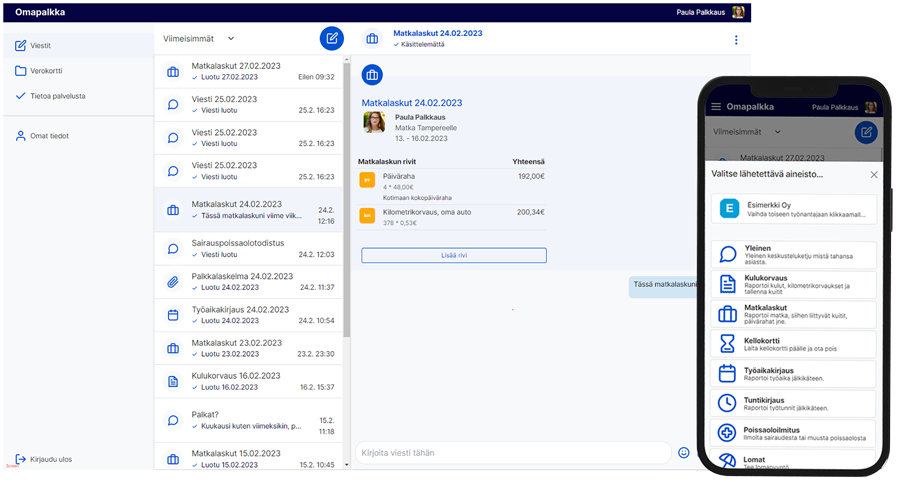This screenshot has width=900, height=482.
Task: Open Työaikakirjaus 24.02.2023 message
Action: click(x=249, y=315)
